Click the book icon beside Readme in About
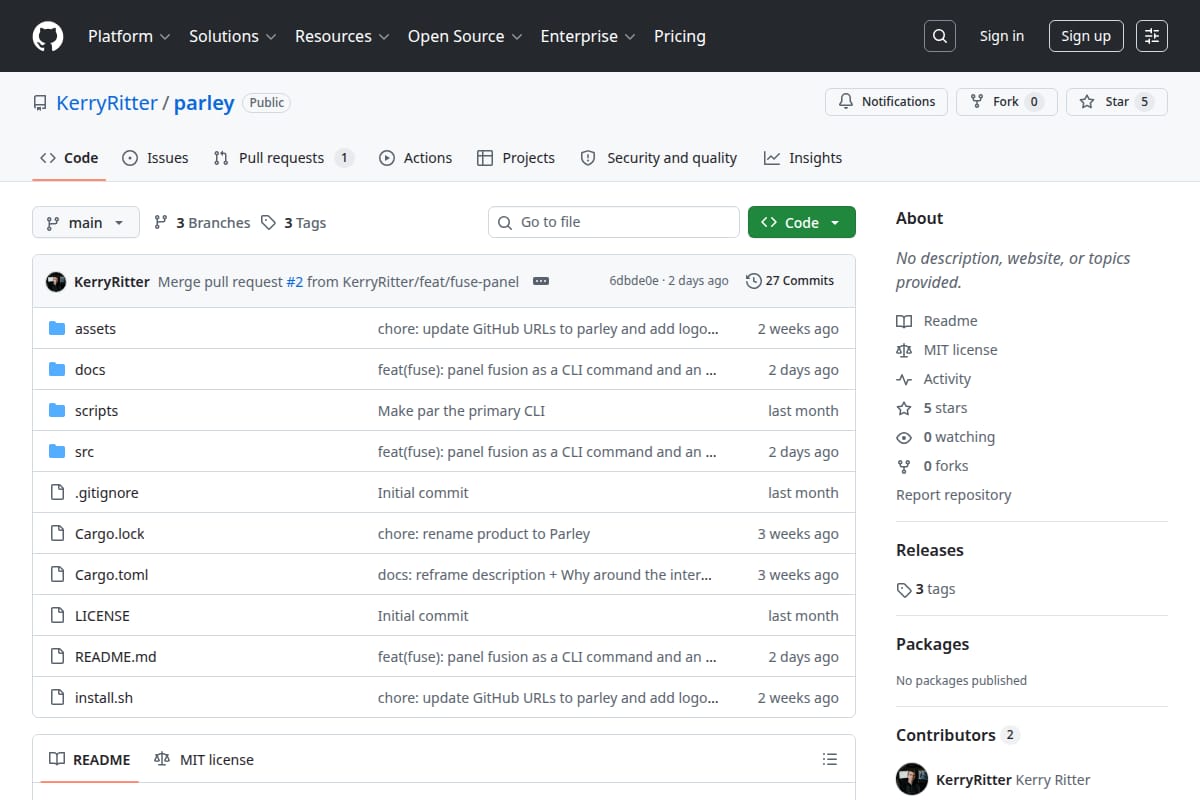Screen dimensions: 1200x800 pyautogui.click(x=904, y=321)
